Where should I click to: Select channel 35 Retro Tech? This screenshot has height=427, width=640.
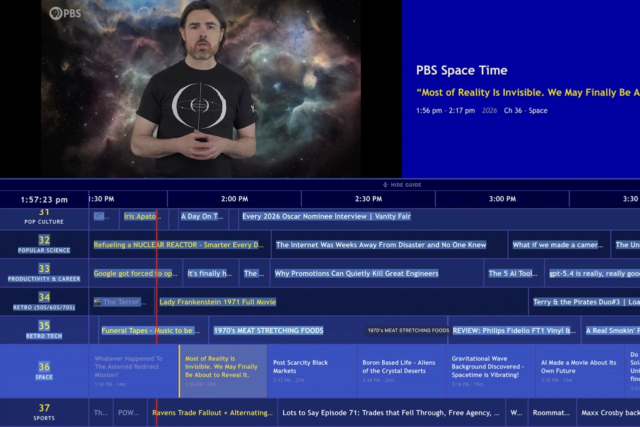tap(44, 330)
